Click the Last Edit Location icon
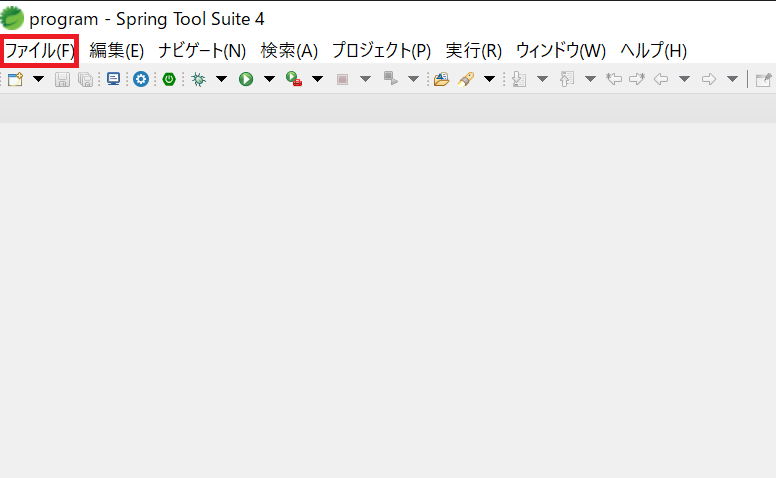The image size is (776, 478). (x=614, y=79)
